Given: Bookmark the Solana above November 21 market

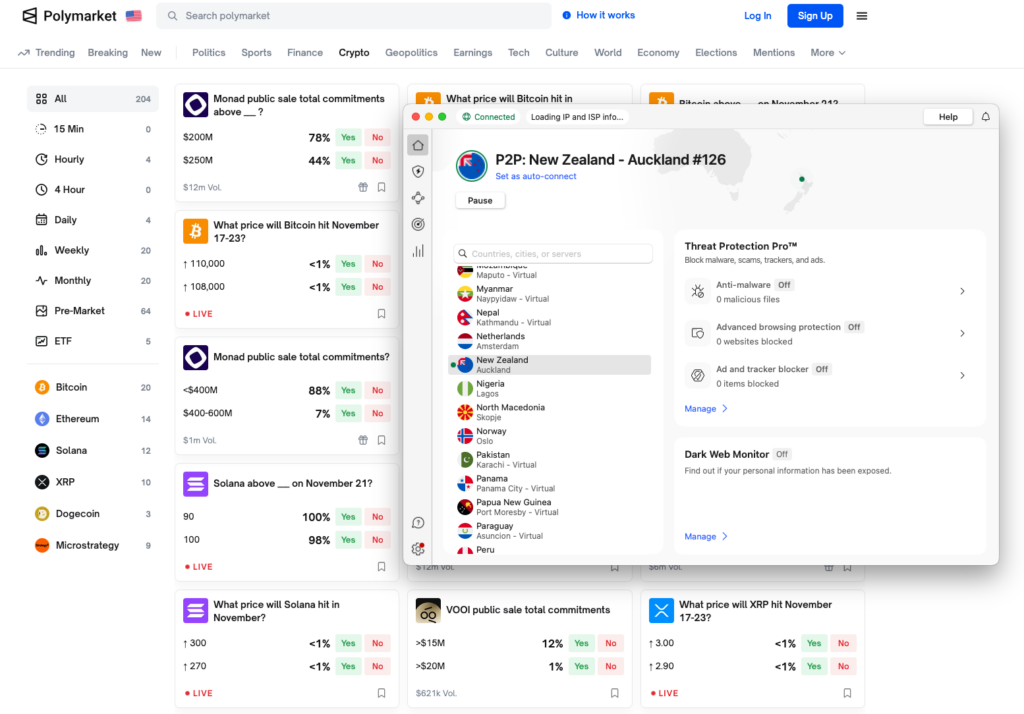Looking at the screenshot, I should 381,566.
